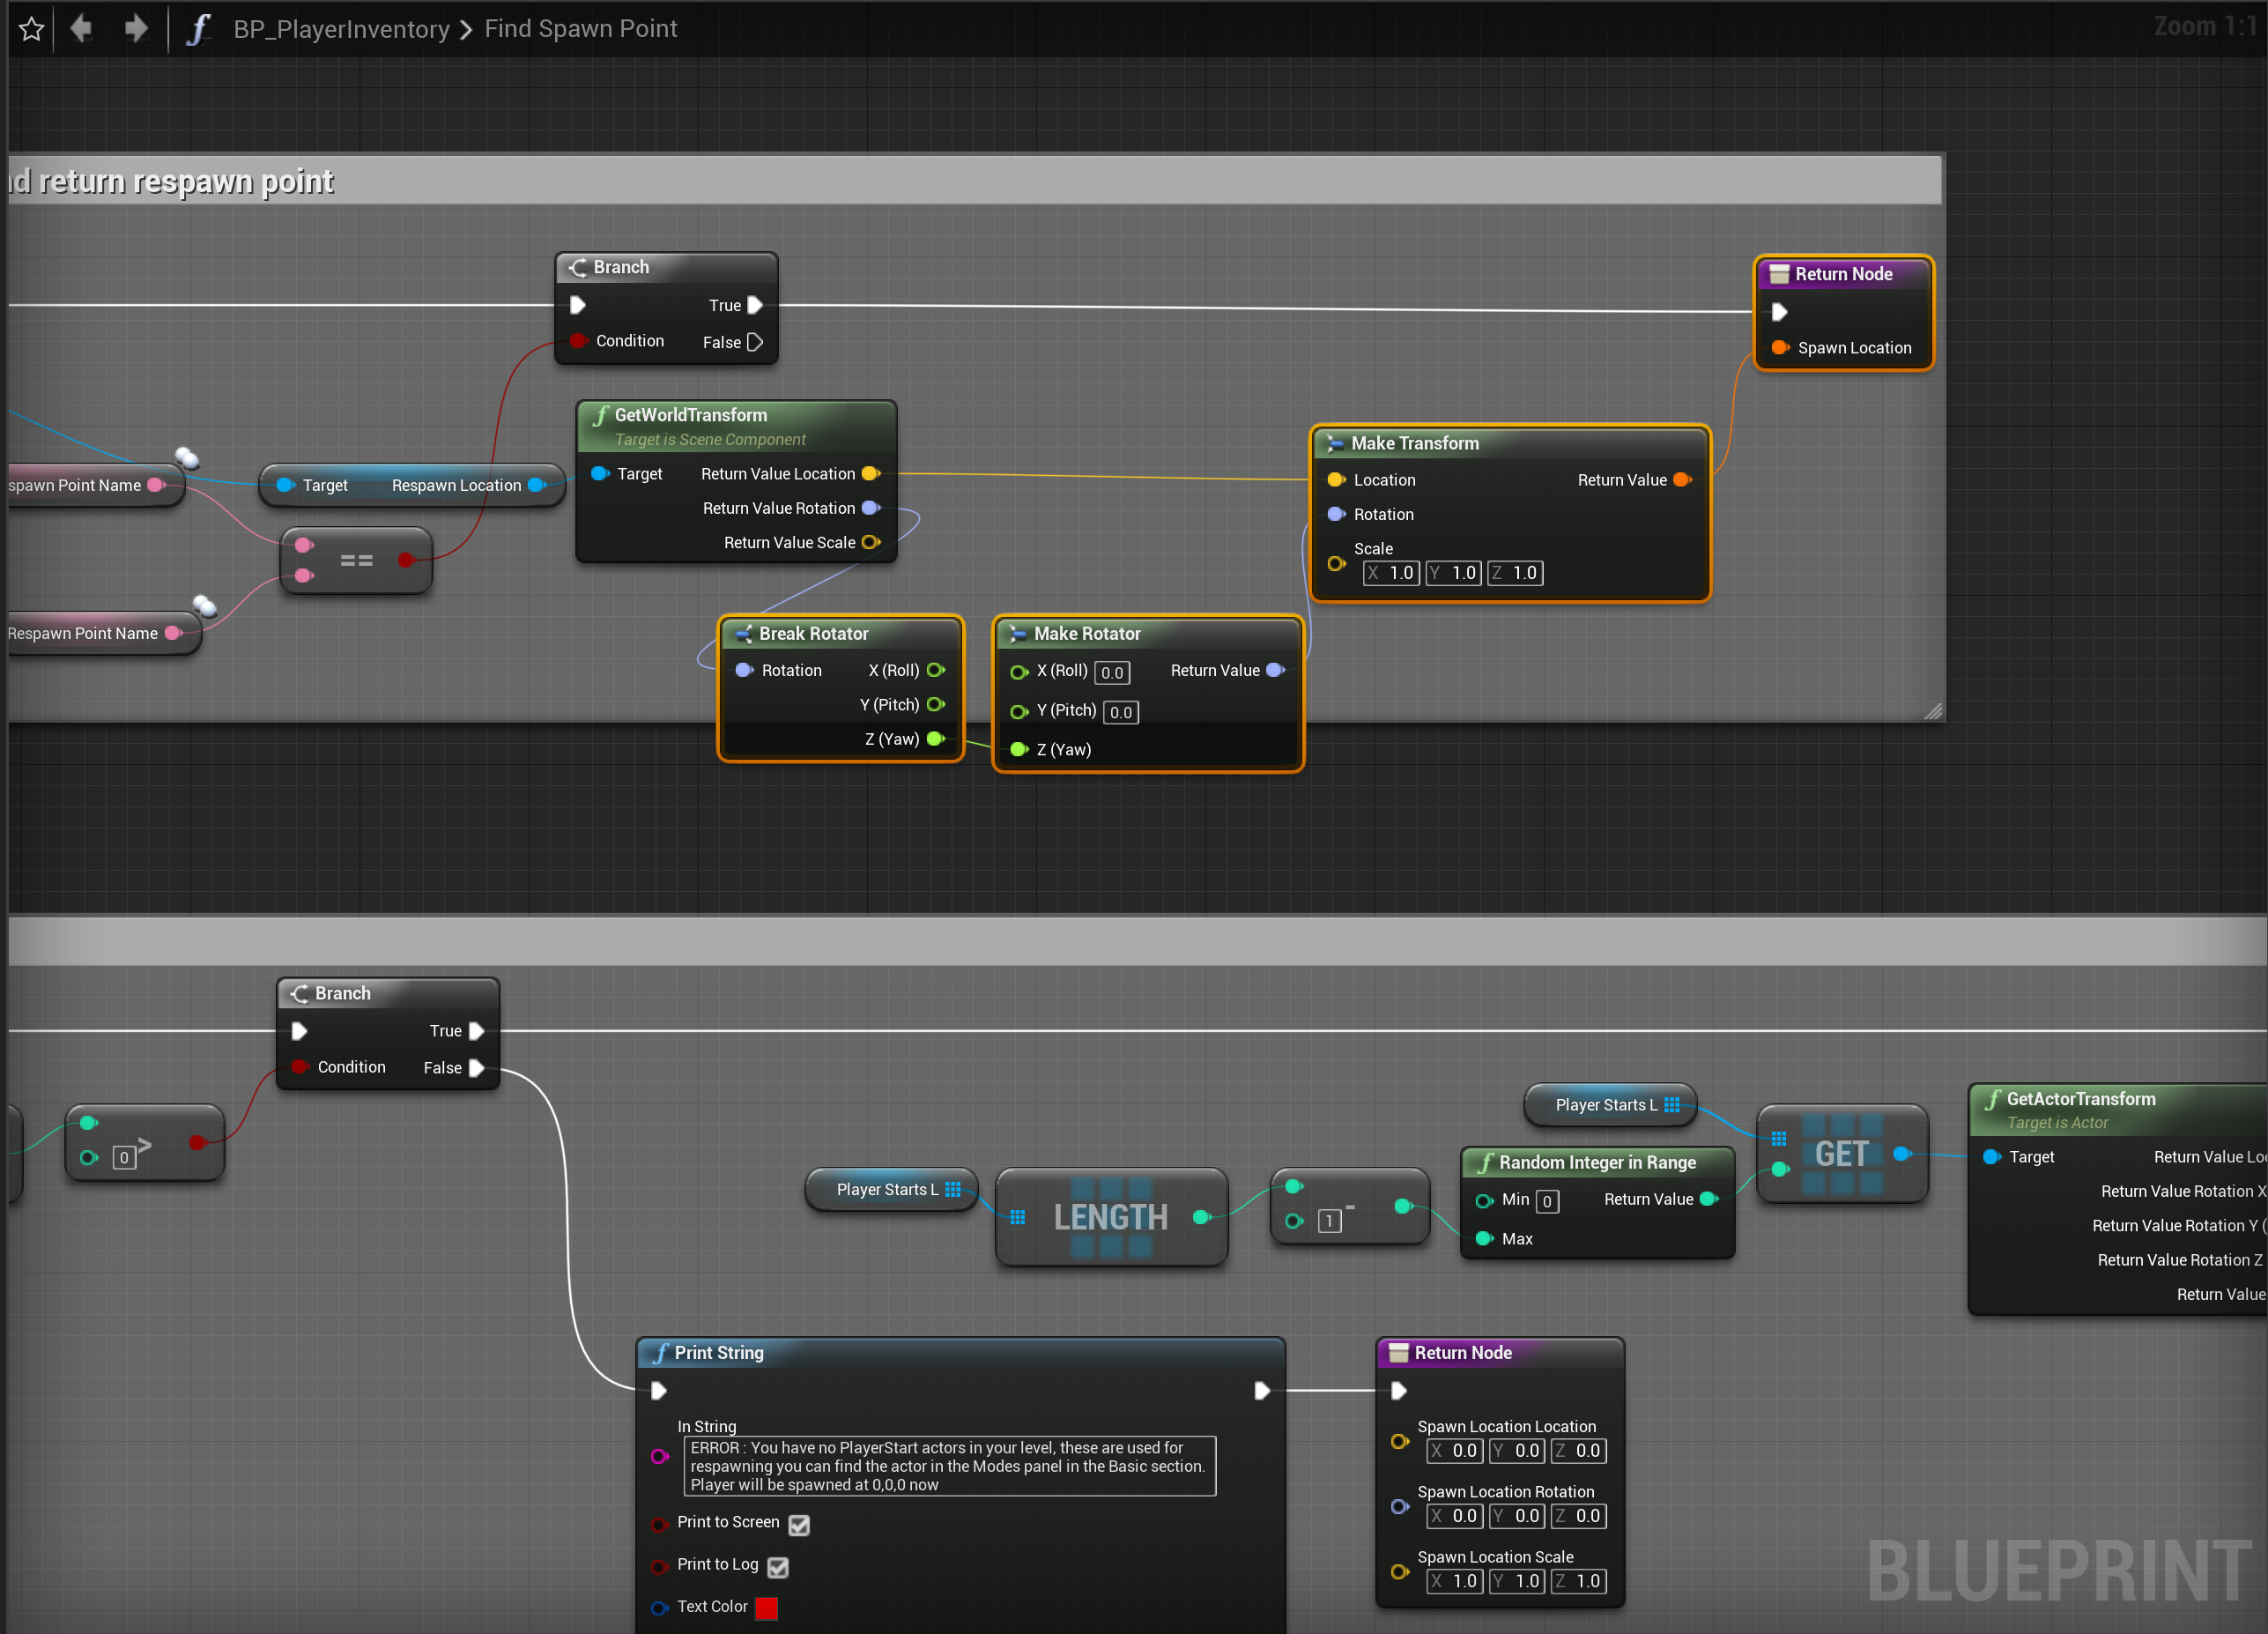Click the Make Transform Scale X field

coord(1391,573)
